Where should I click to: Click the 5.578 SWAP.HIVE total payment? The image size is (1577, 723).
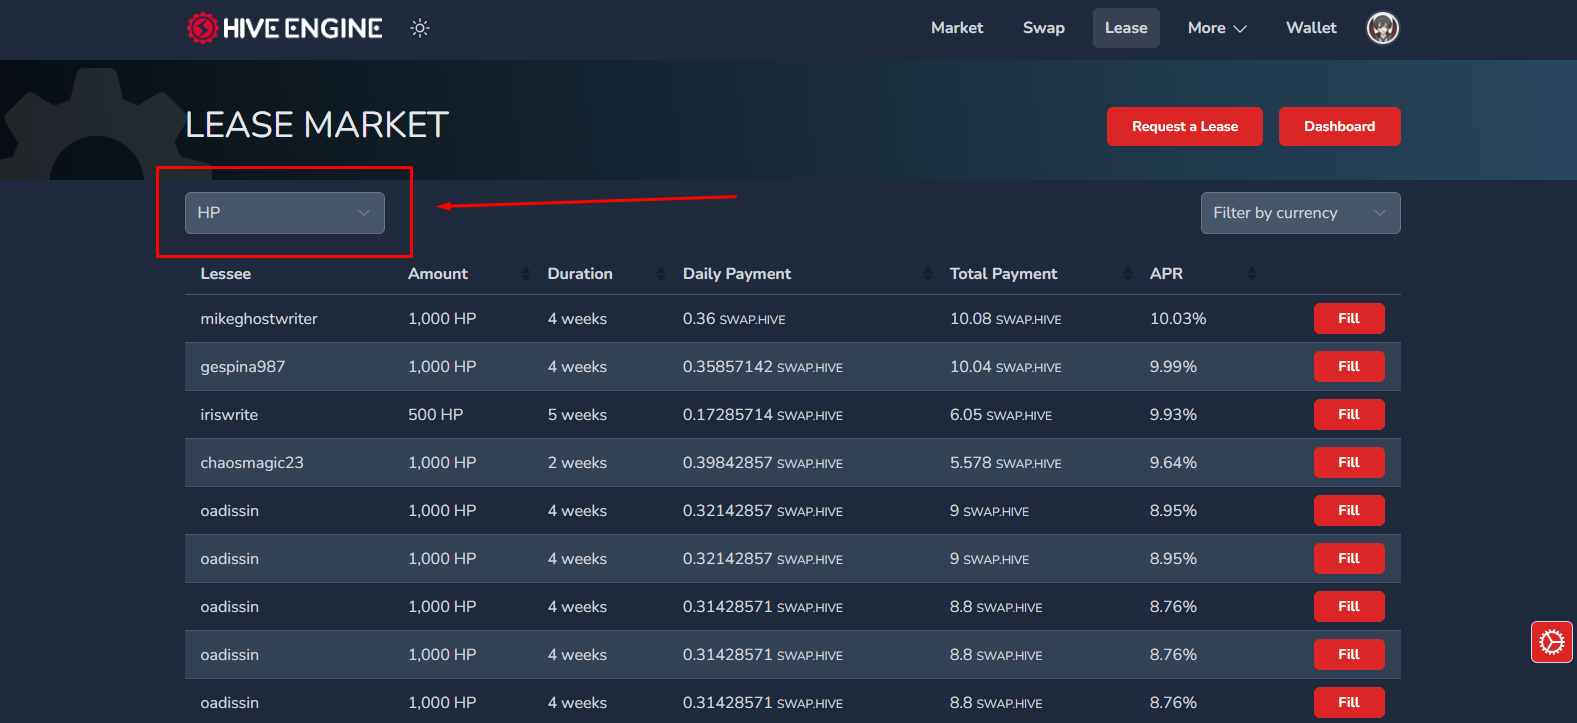pos(1006,463)
